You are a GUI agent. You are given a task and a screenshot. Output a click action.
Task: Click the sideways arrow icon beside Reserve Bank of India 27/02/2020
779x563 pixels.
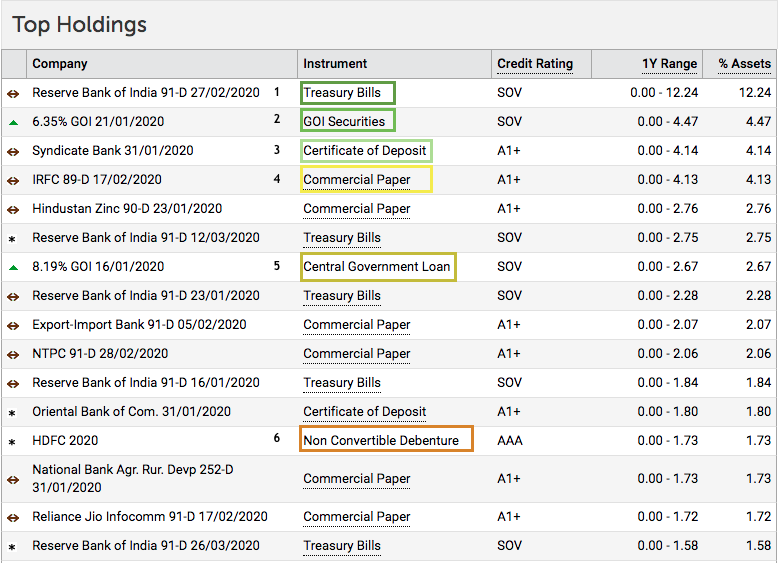13,93
